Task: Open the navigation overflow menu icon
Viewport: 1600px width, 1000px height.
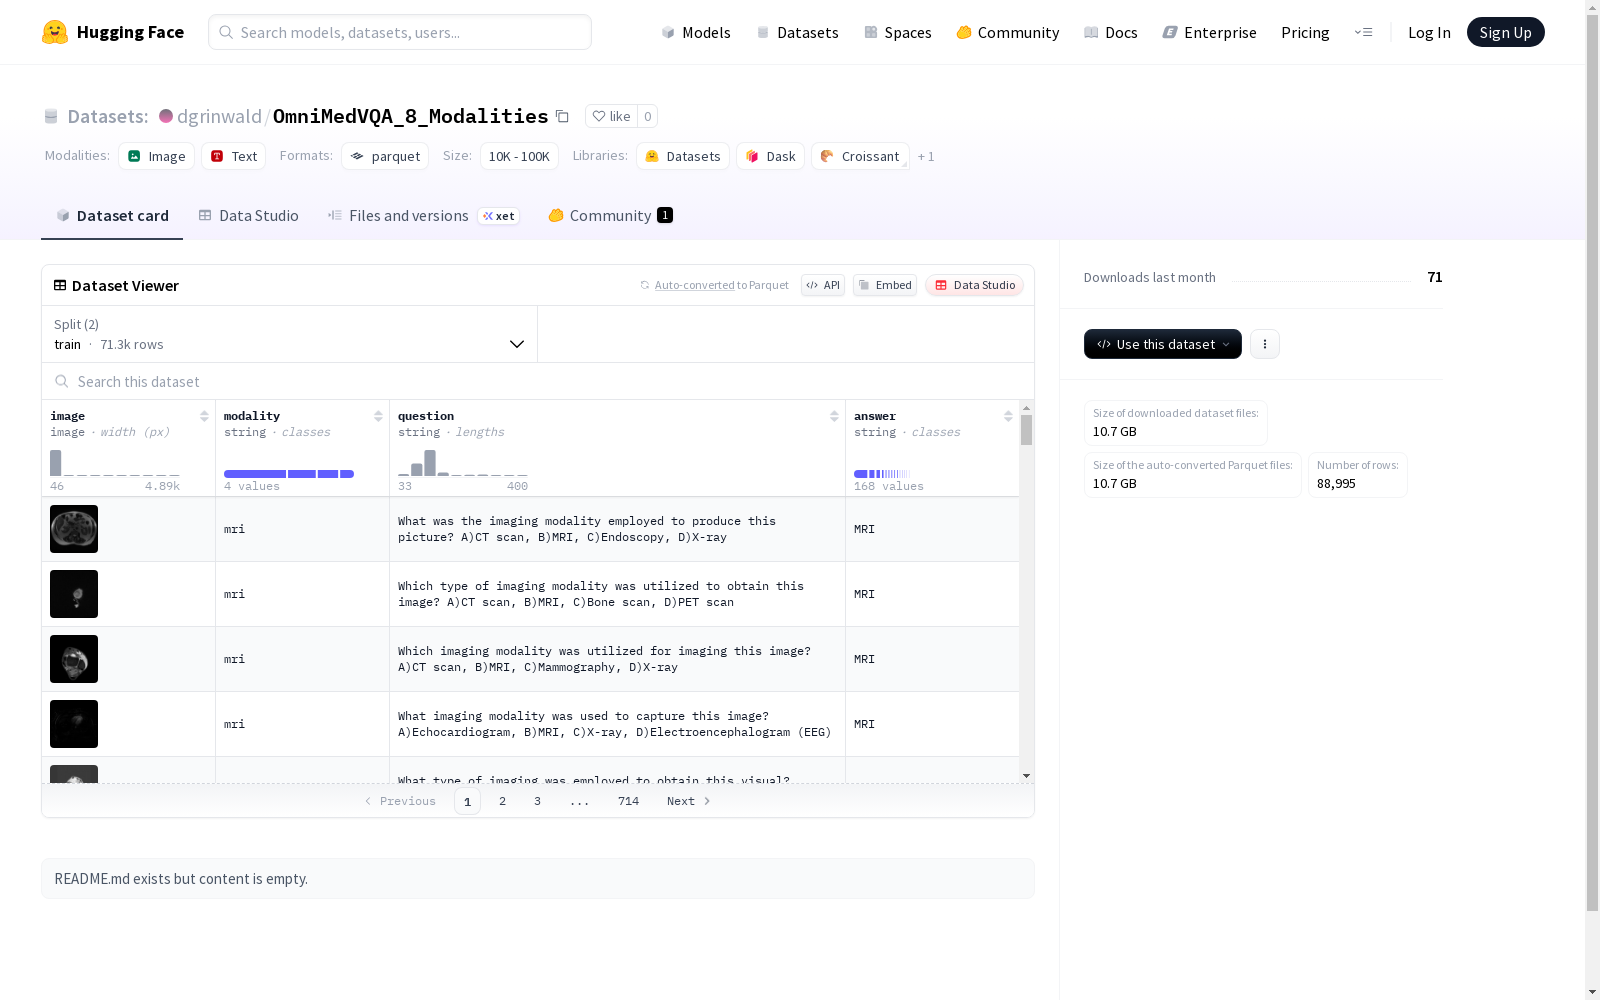Action: pyautogui.click(x=1363, y=32)
